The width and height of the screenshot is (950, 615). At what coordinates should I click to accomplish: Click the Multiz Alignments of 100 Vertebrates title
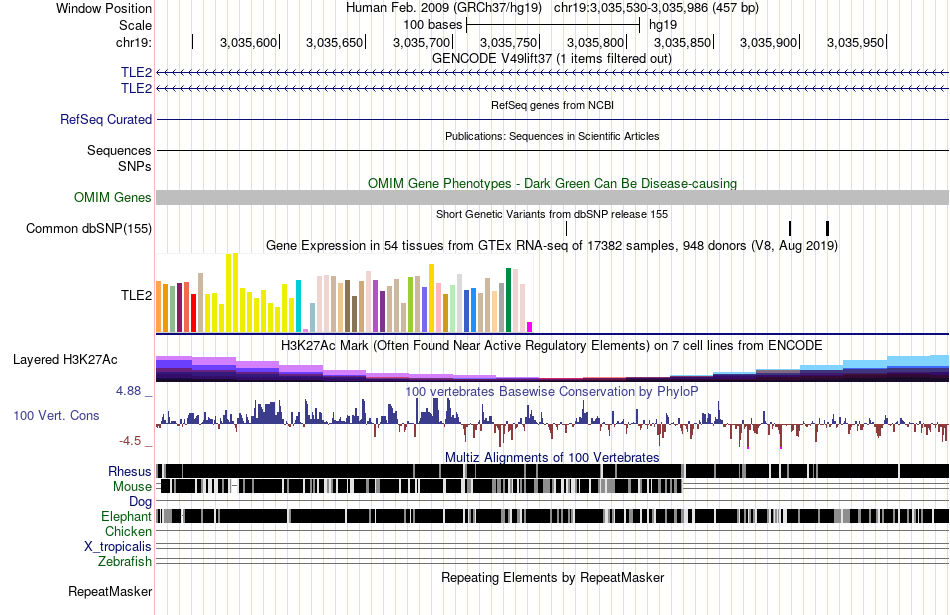552,457
